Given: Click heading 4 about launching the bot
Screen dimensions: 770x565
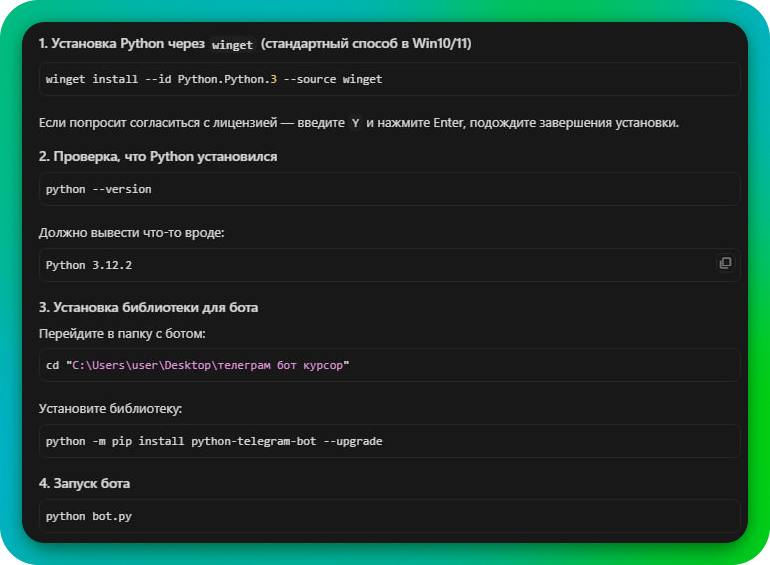Looking at the screenshot, I should click(x=84, y=483).
